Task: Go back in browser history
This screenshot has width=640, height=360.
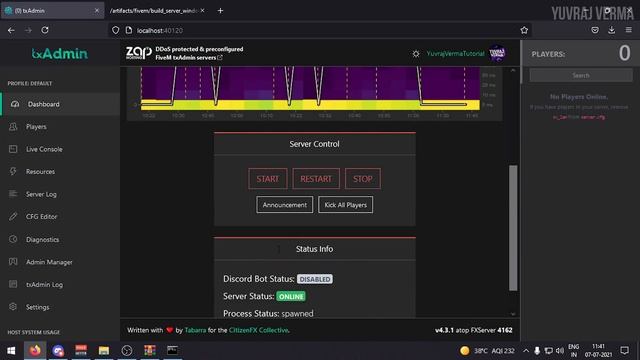Action: pyautogui.click(x=11, y=30)
